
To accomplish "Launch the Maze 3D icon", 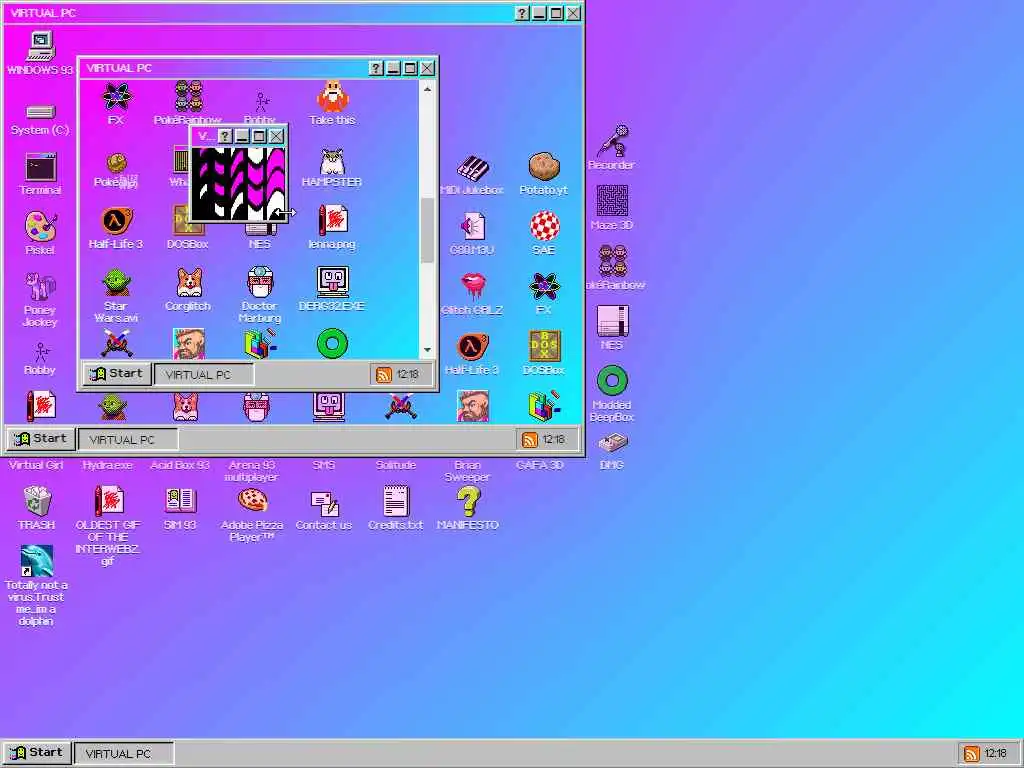I will point(612,200).
